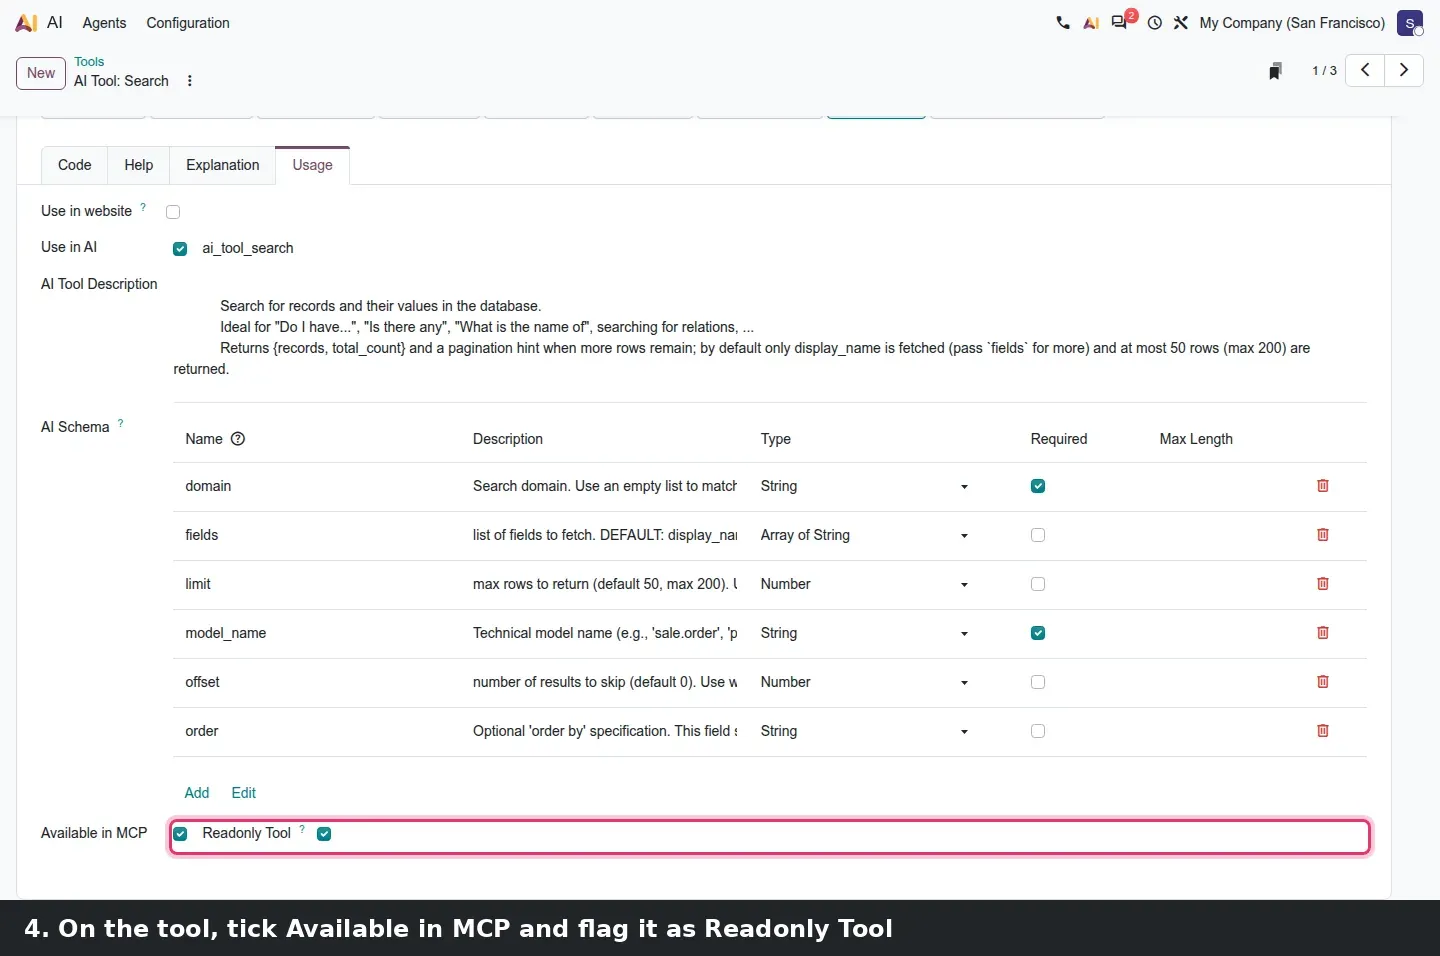Open the Type dropdown for domain
This screenshot has height=956, width=1440.
(866, 486)
